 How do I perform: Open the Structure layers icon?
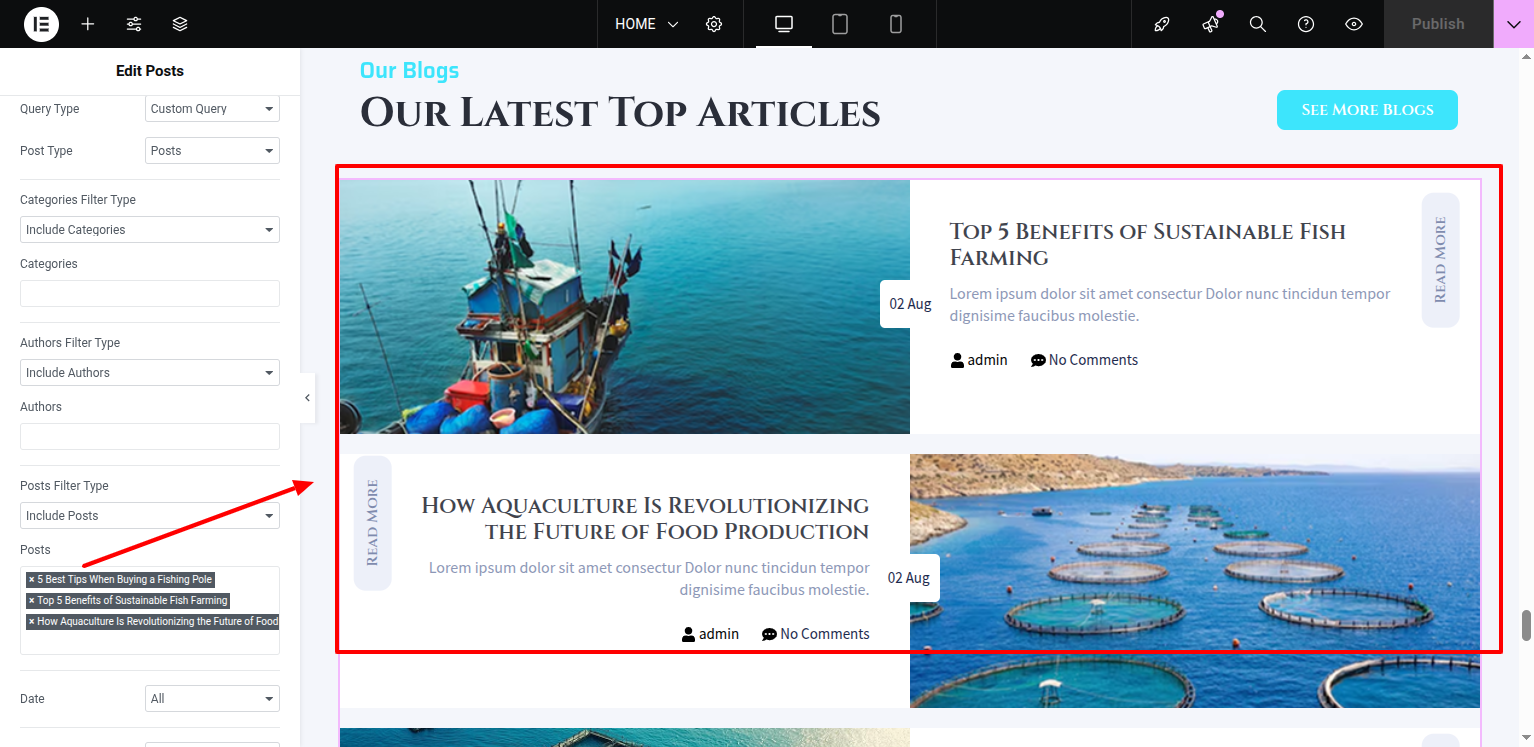tap(180, 24)
